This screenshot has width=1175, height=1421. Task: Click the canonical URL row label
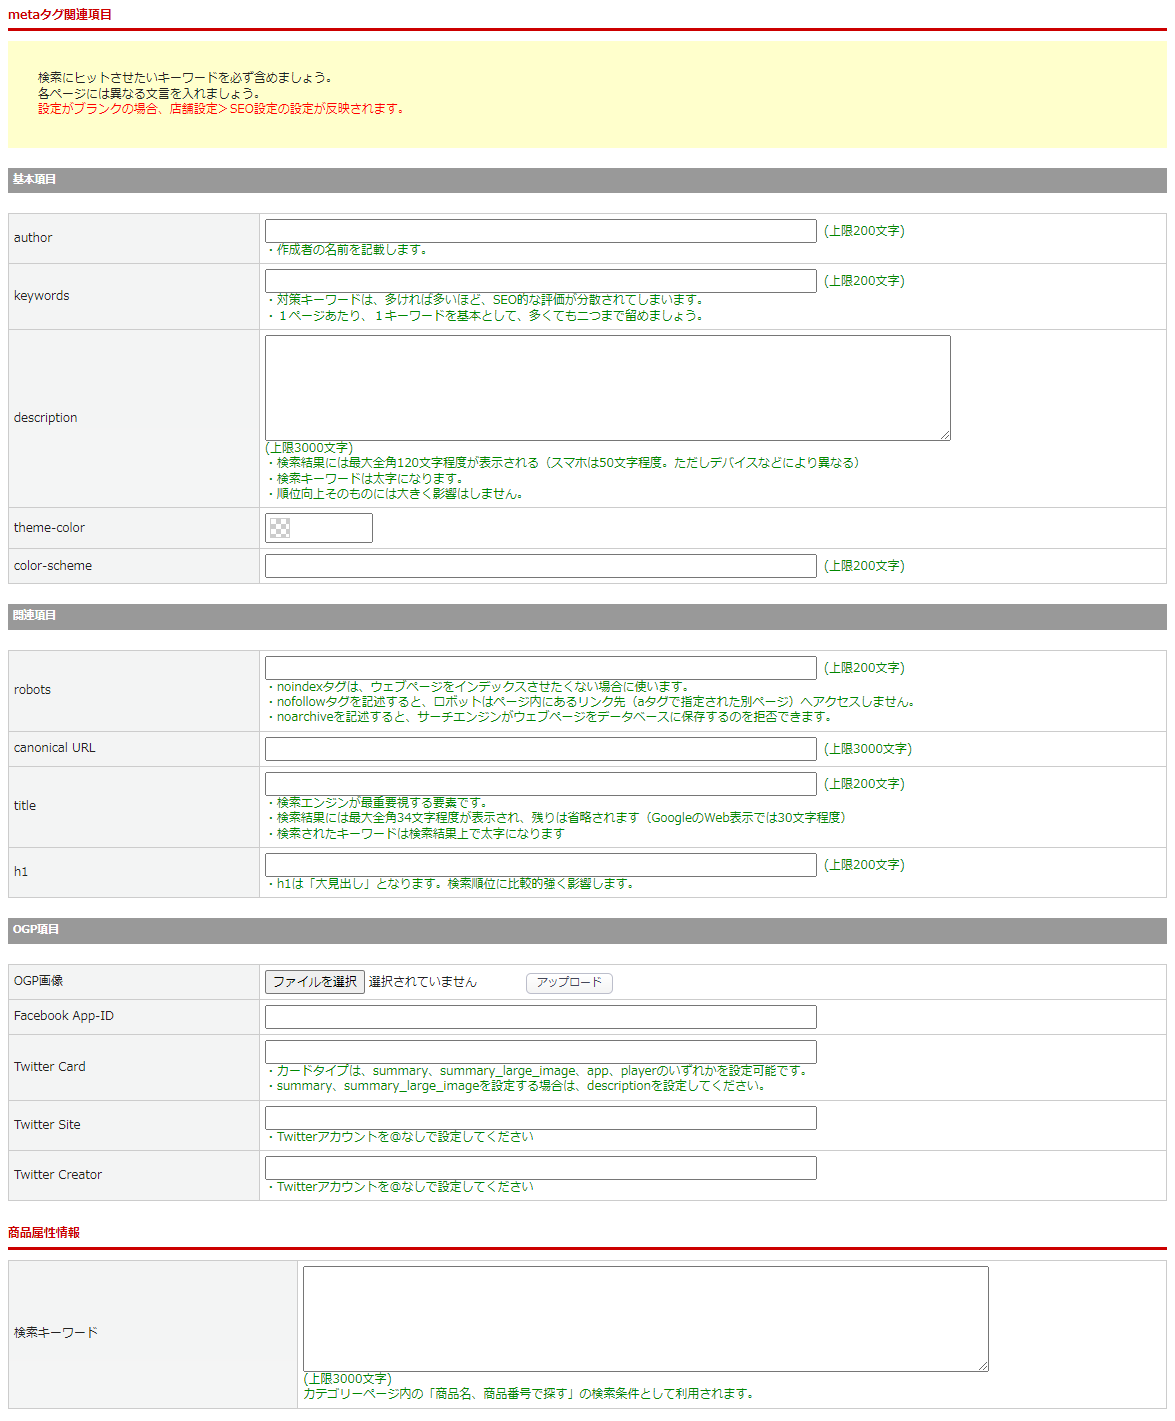coord(55,748)
